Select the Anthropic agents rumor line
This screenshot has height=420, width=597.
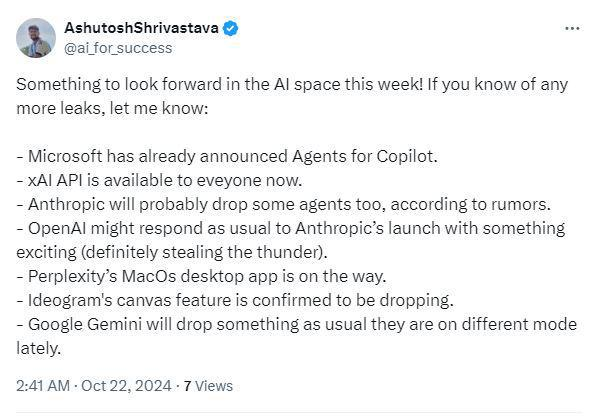284,204
